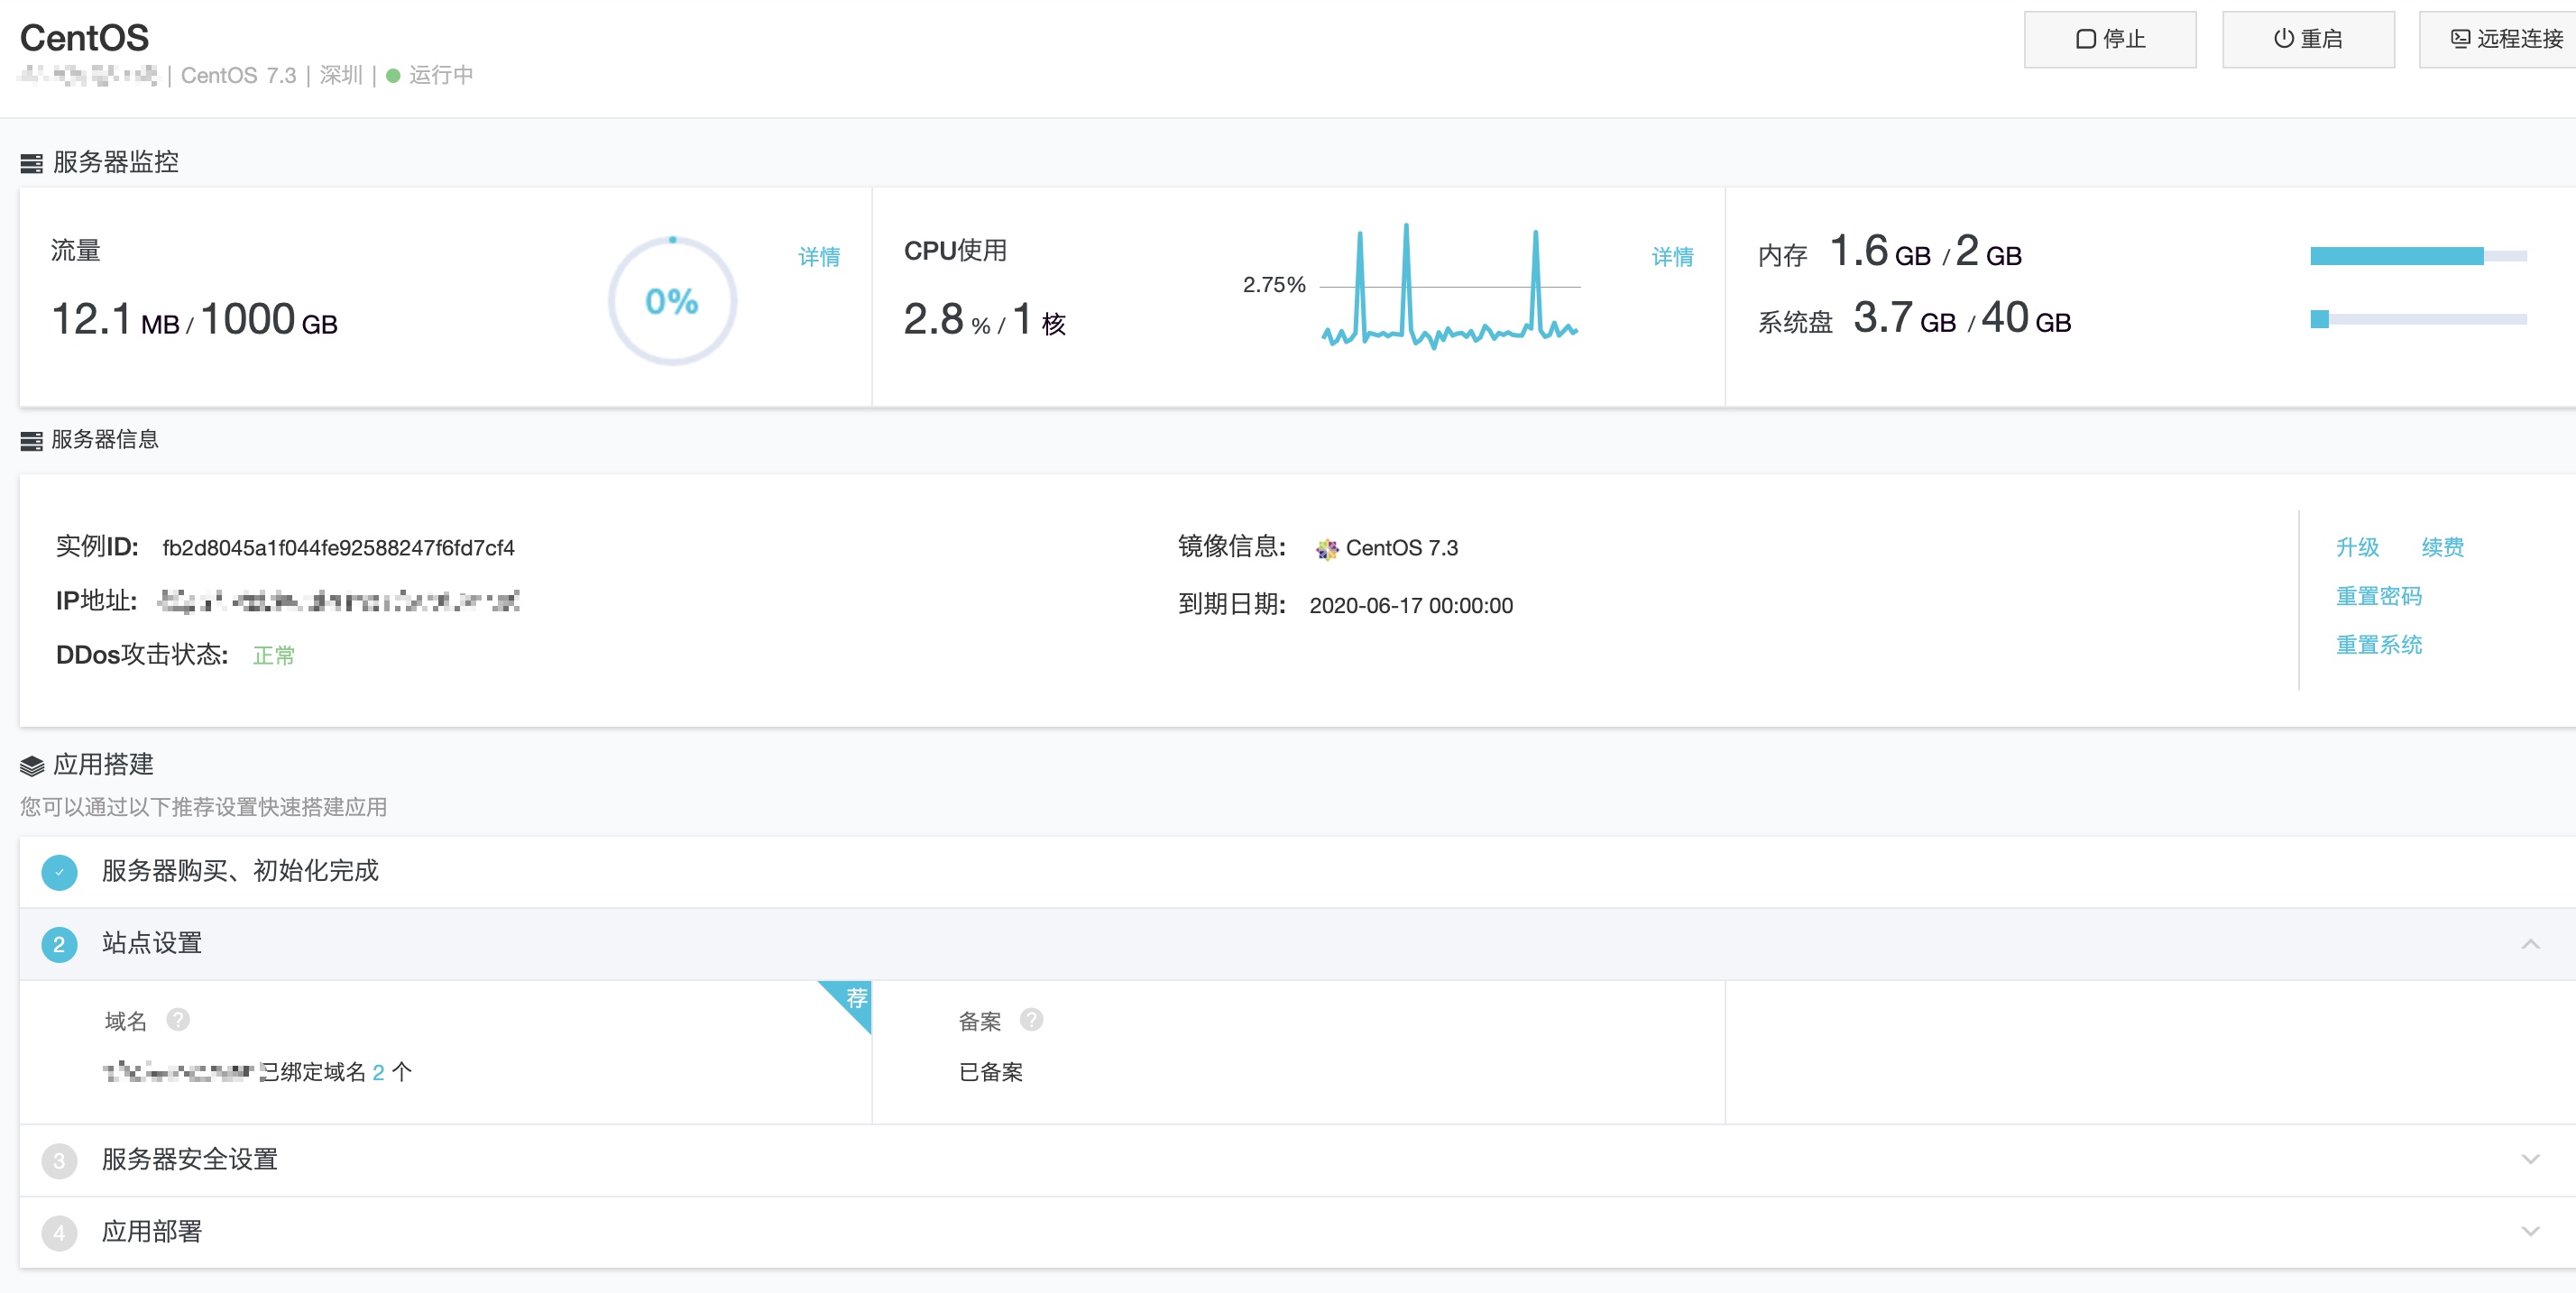The height and width of the screenshot is (1293, 2576).
Task: Collapse the 站点设置 section chevron
Action: pos(2530,944)
